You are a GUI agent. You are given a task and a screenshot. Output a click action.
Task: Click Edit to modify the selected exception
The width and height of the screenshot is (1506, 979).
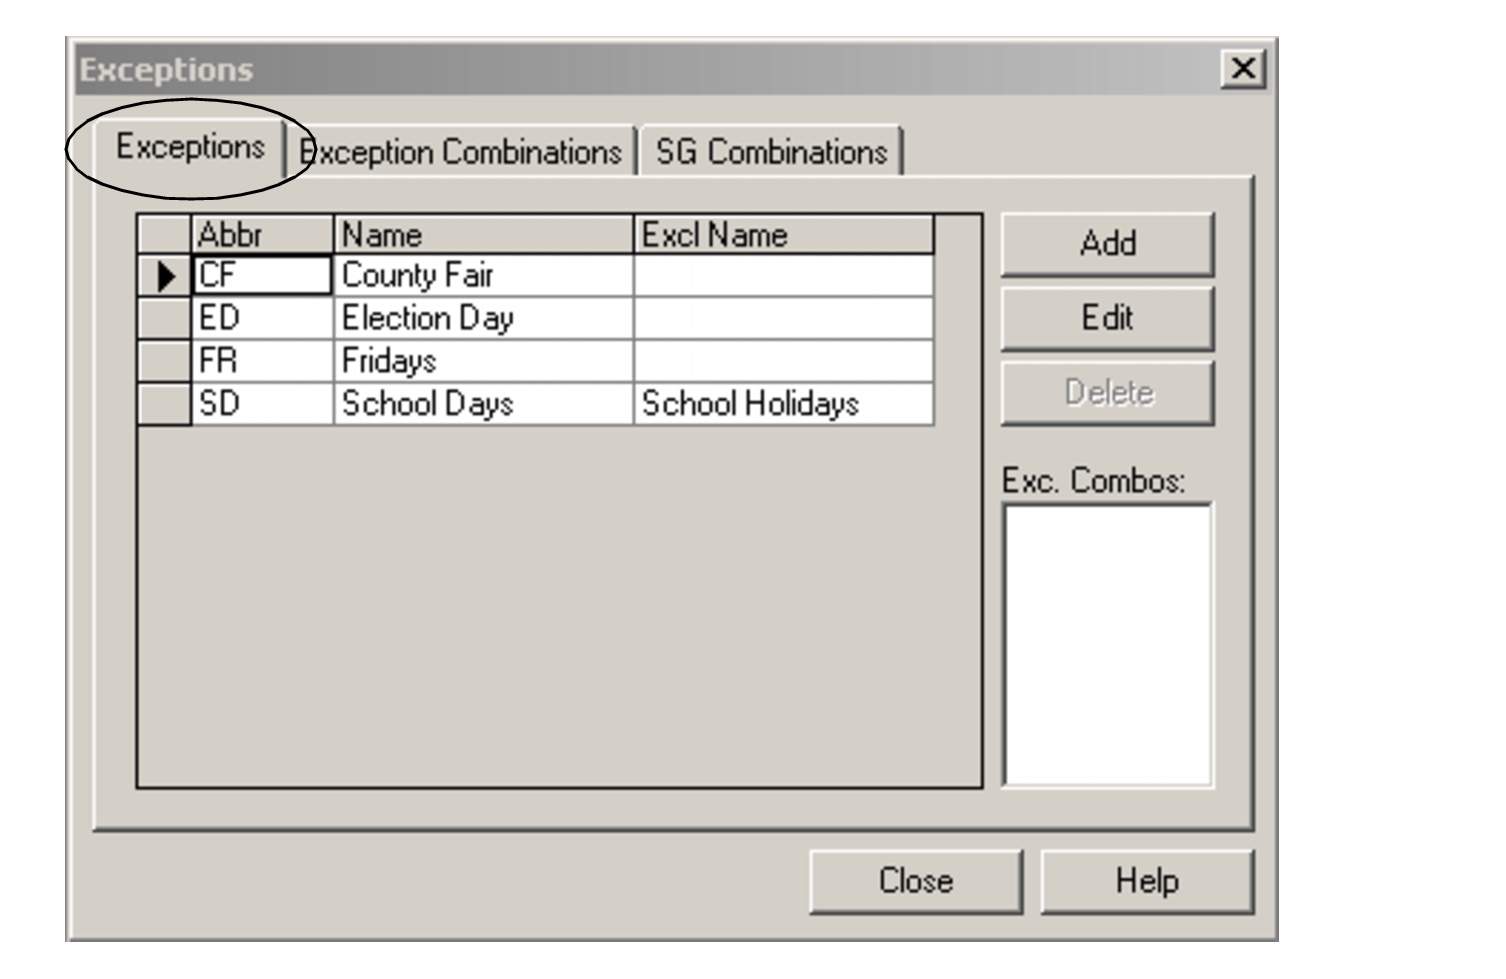(x=1106, y=319)
